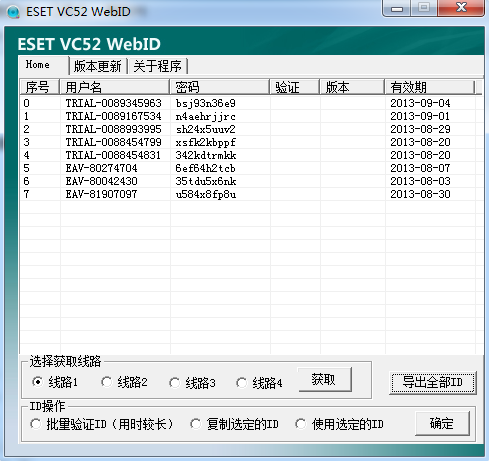This screenshot has width=489, height=461.
Task: Sort by the 密码 column header
Action: 220,87
